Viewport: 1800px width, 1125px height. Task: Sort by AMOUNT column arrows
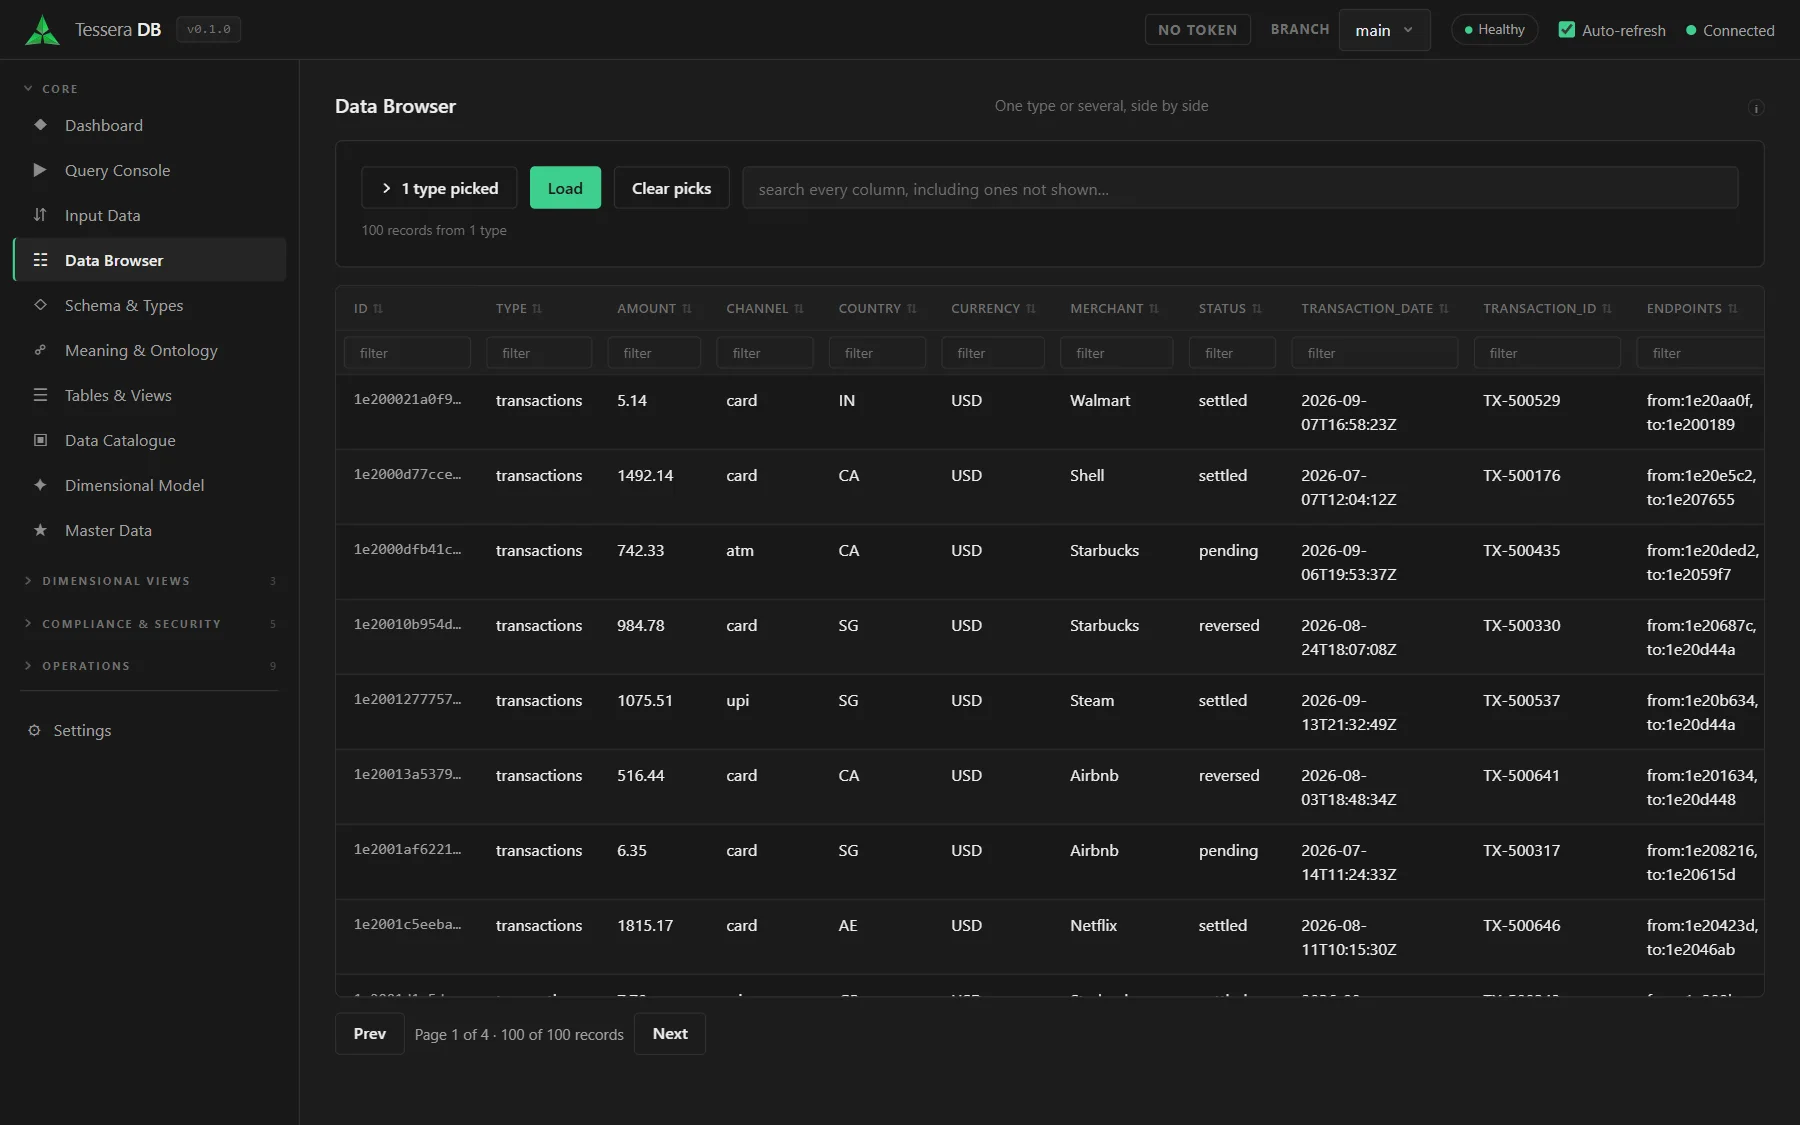[687, 309]
